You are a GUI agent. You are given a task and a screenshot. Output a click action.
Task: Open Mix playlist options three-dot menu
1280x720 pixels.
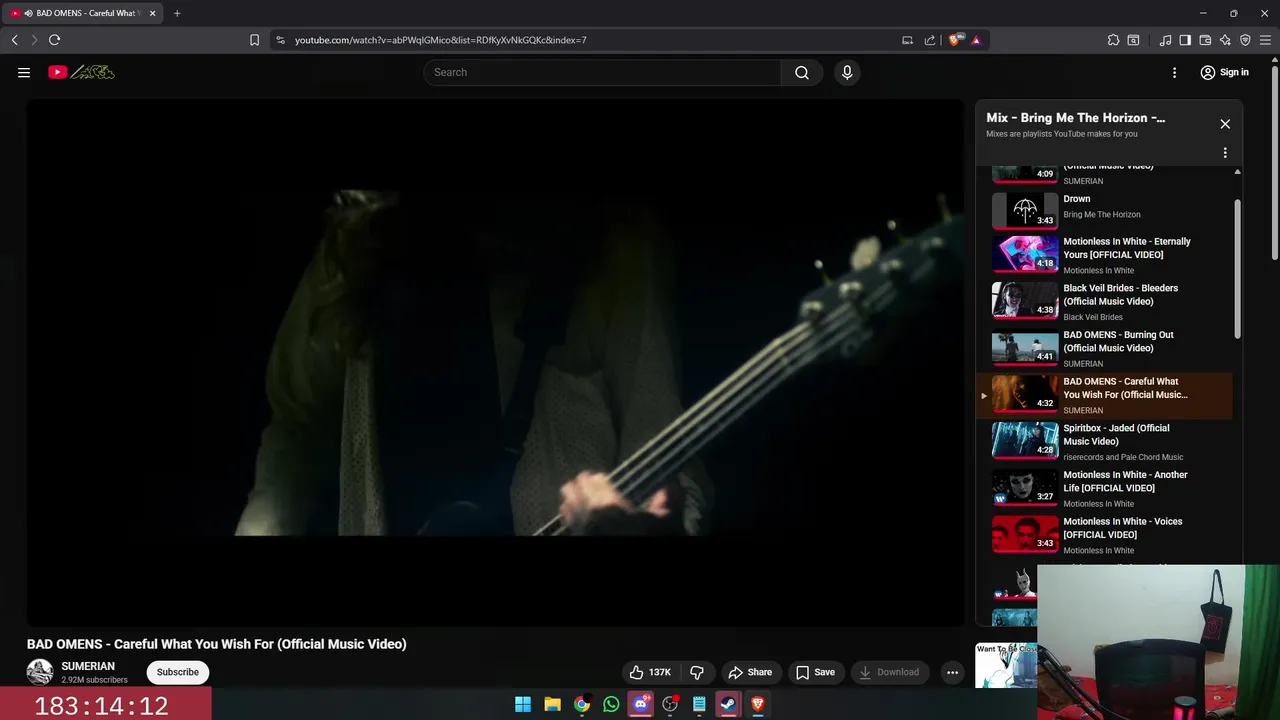(1225, 153)
